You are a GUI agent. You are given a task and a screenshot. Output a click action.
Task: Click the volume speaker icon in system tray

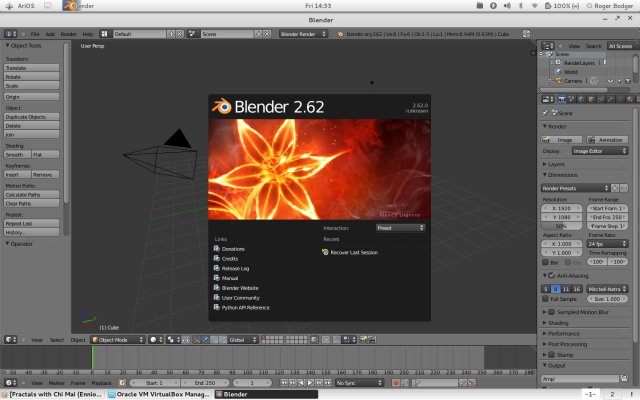(x=507, y=6)
